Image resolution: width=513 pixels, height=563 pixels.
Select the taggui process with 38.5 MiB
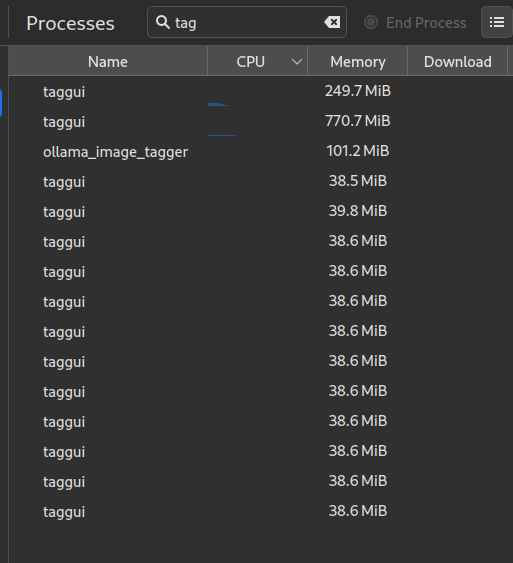pos(261,181)
